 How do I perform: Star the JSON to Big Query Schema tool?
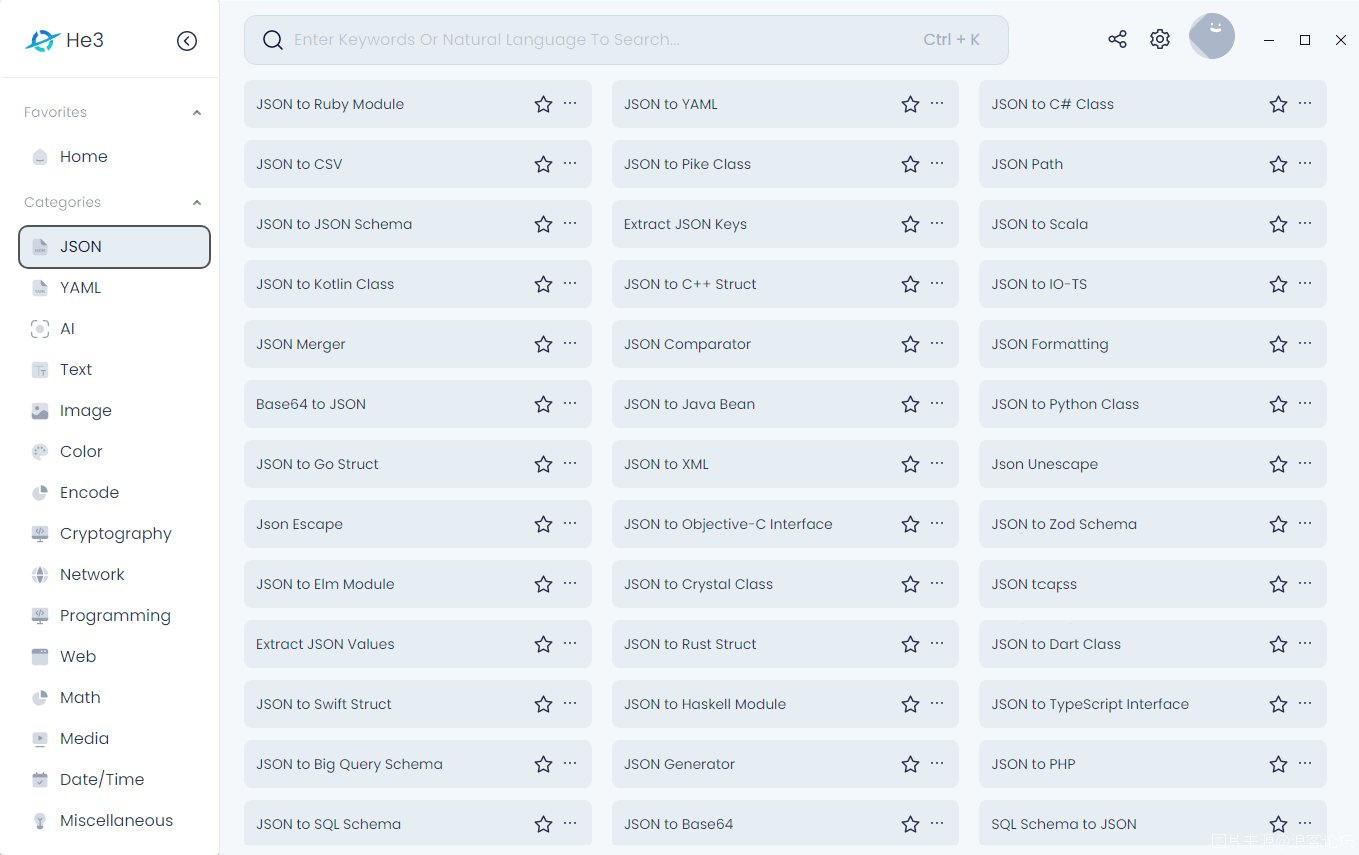543,764
